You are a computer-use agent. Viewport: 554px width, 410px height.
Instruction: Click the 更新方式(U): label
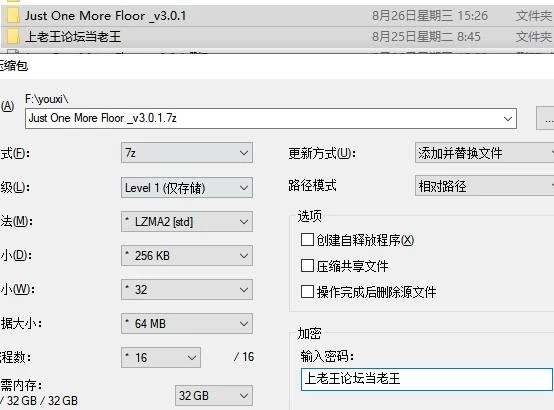[322, 153]
